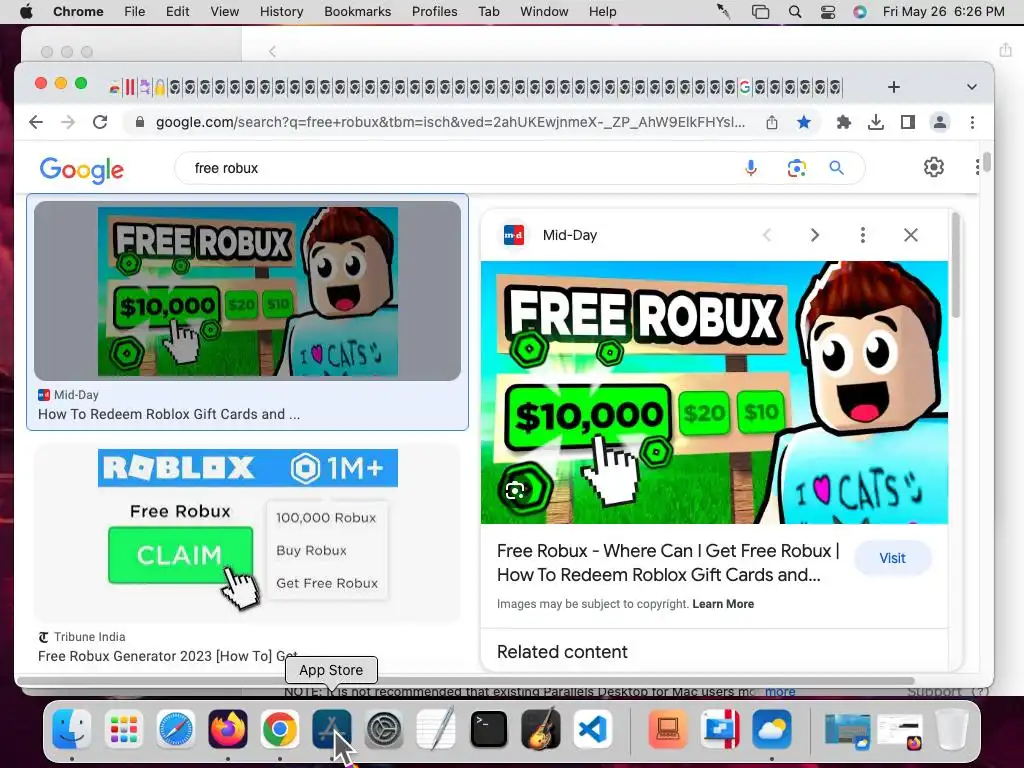Open 'Free Robux Generator 2023' result title
Image resolution: width=1024 pixels, height=768 pixels.
coord(168,656)
